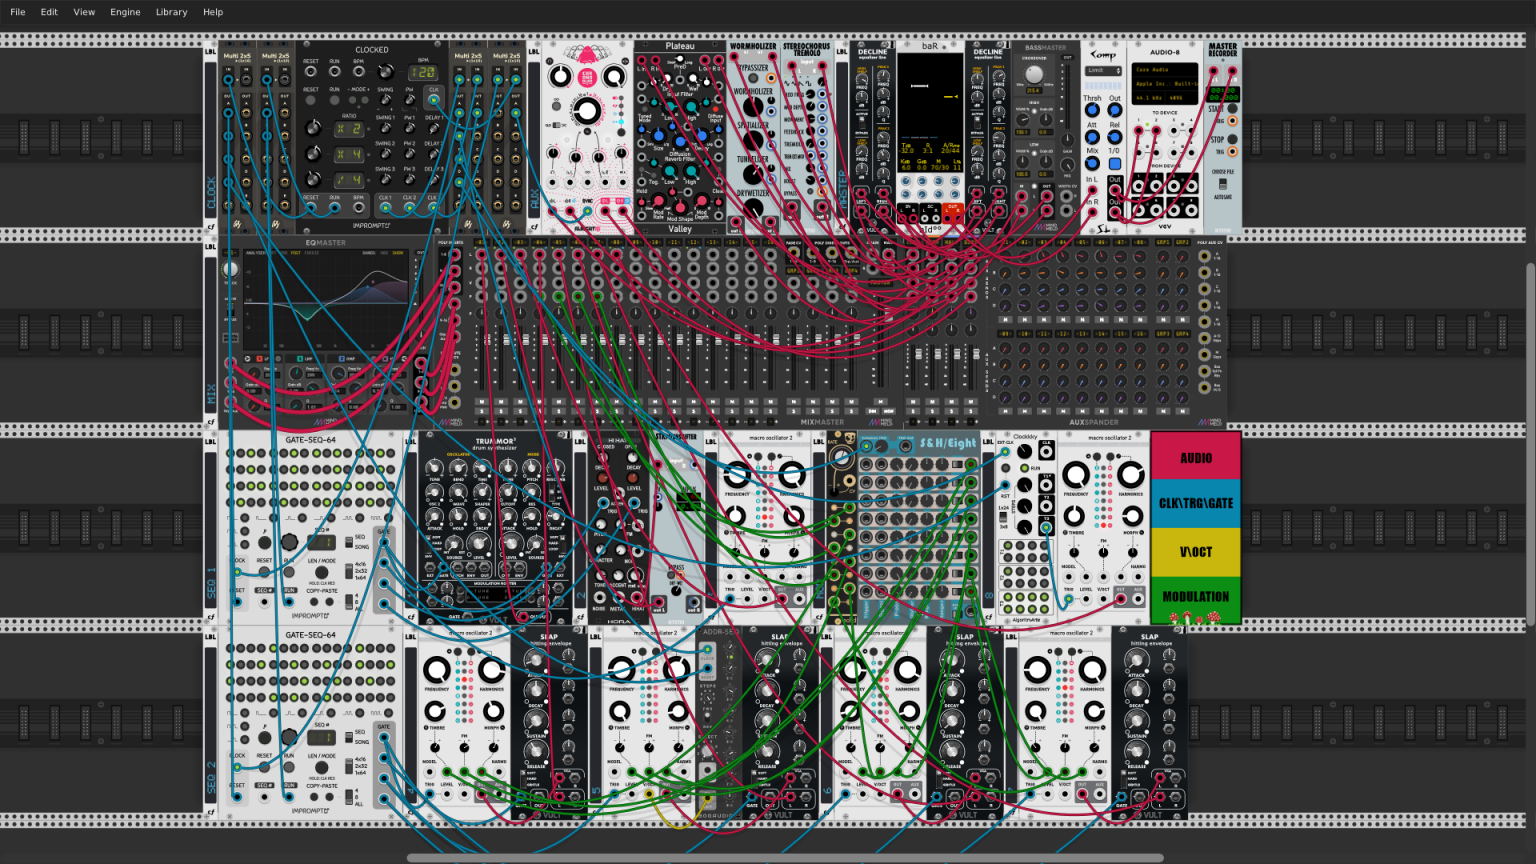Open the Library menu
Screen dimensions: 1536x864
click(x=171, y=12)
